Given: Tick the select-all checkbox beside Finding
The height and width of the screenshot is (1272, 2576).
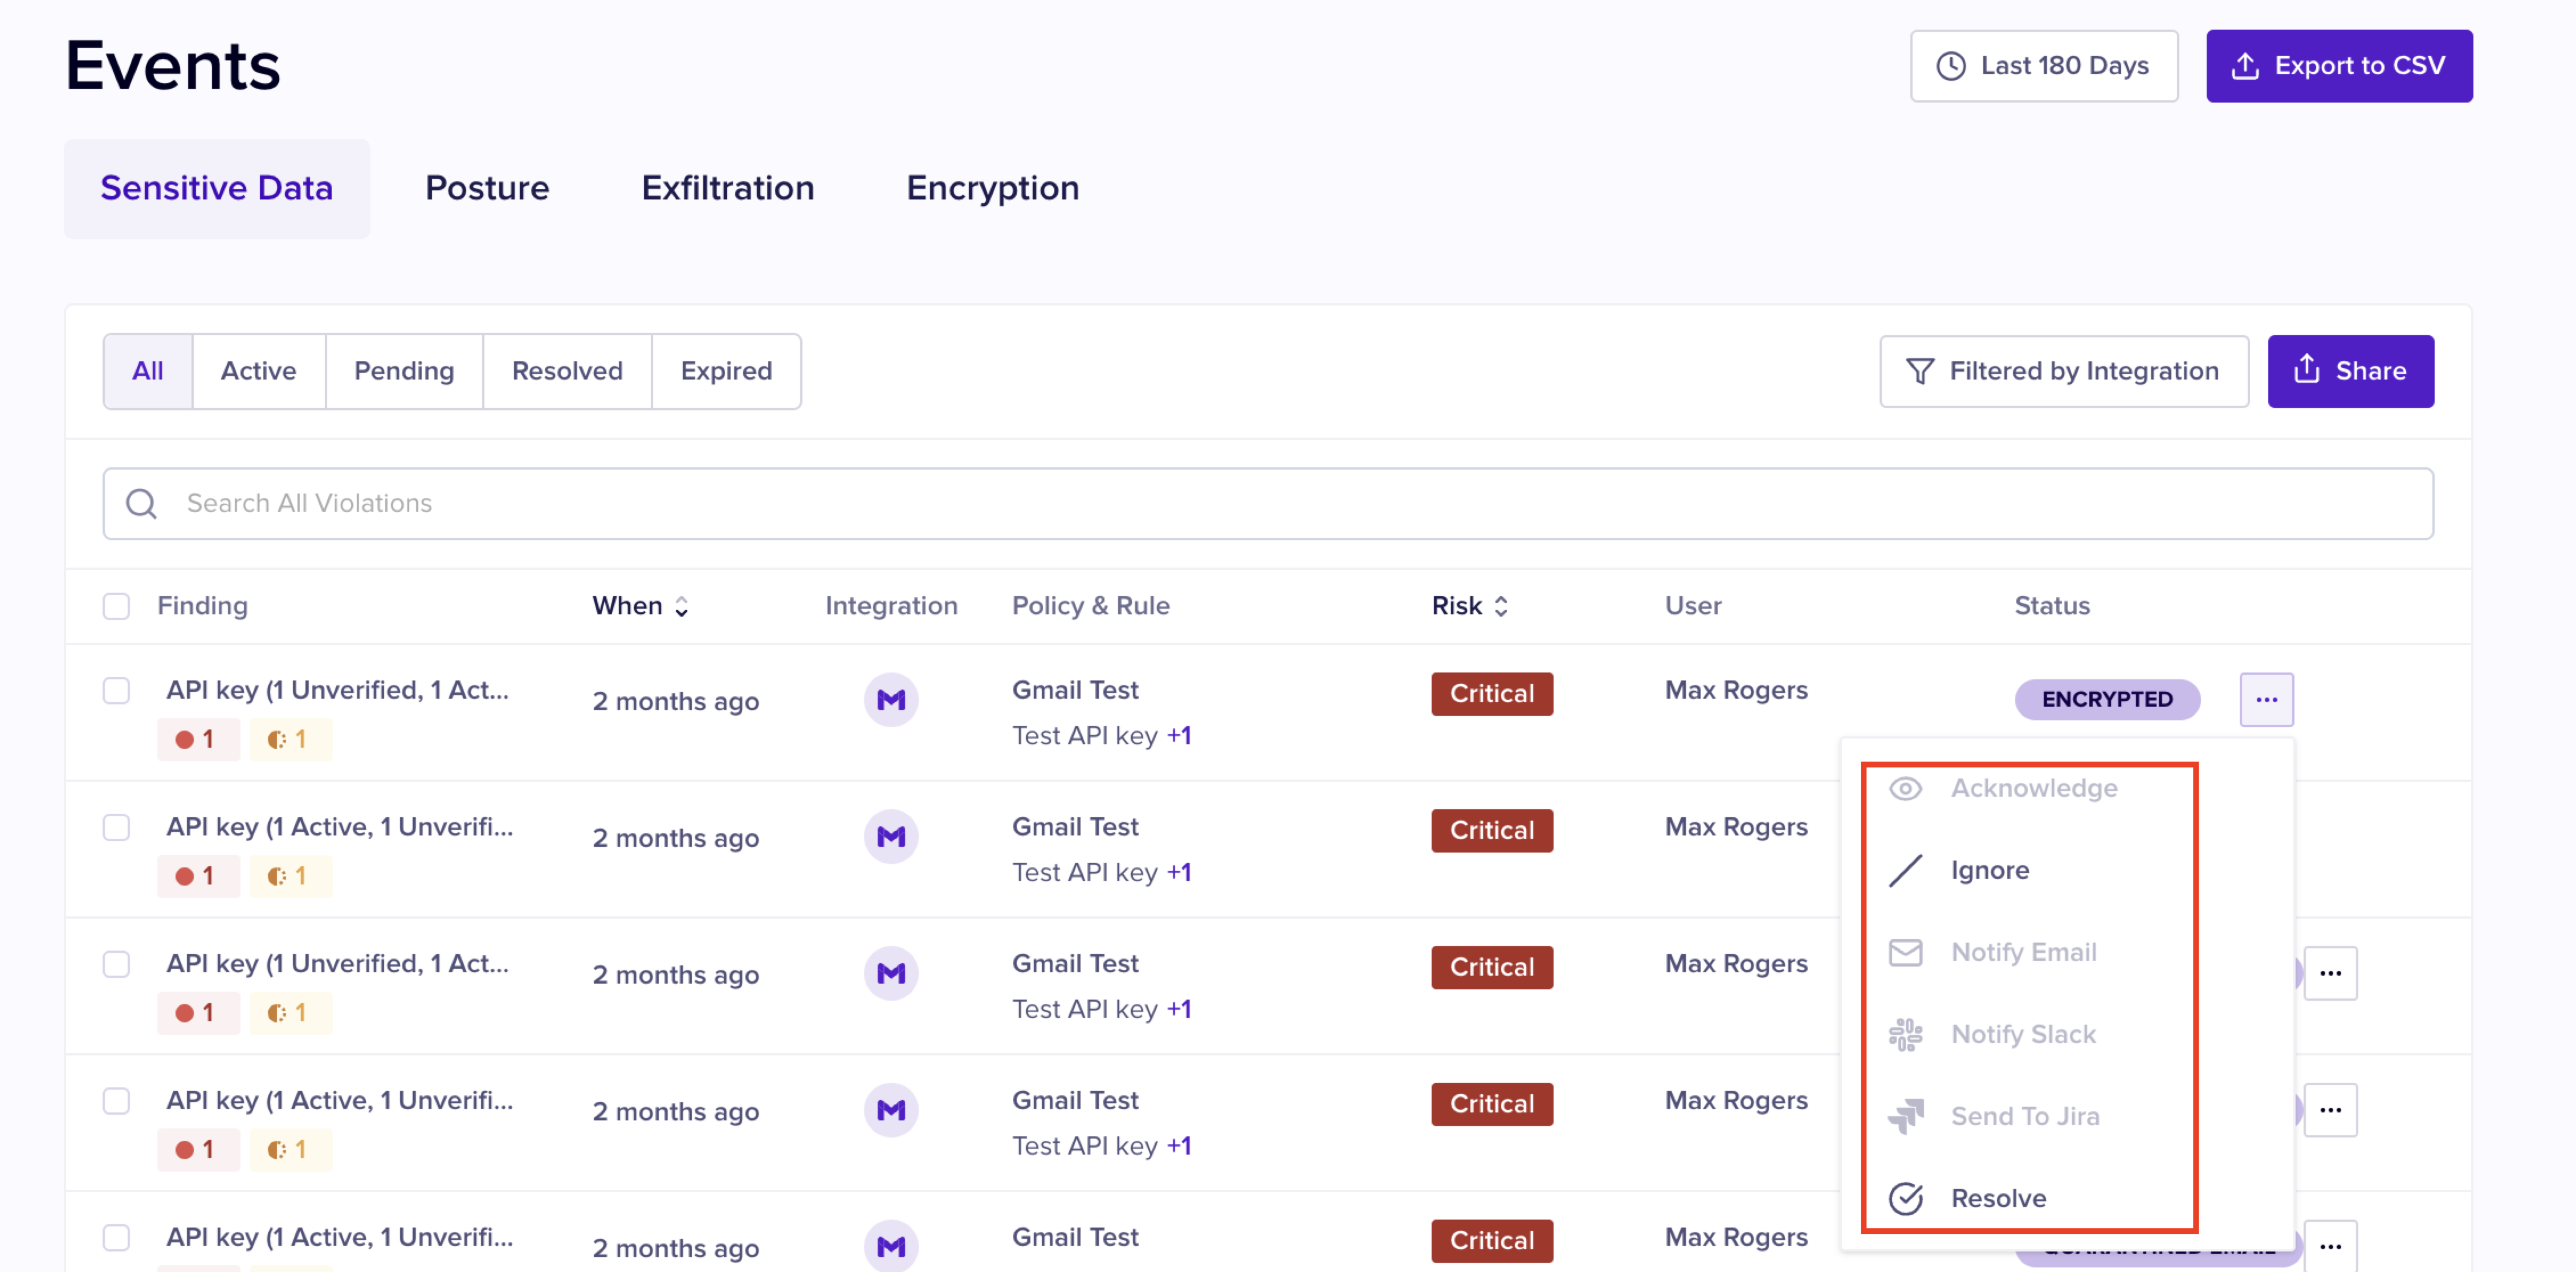Looking at the screenshot, I should pos(116,606).
